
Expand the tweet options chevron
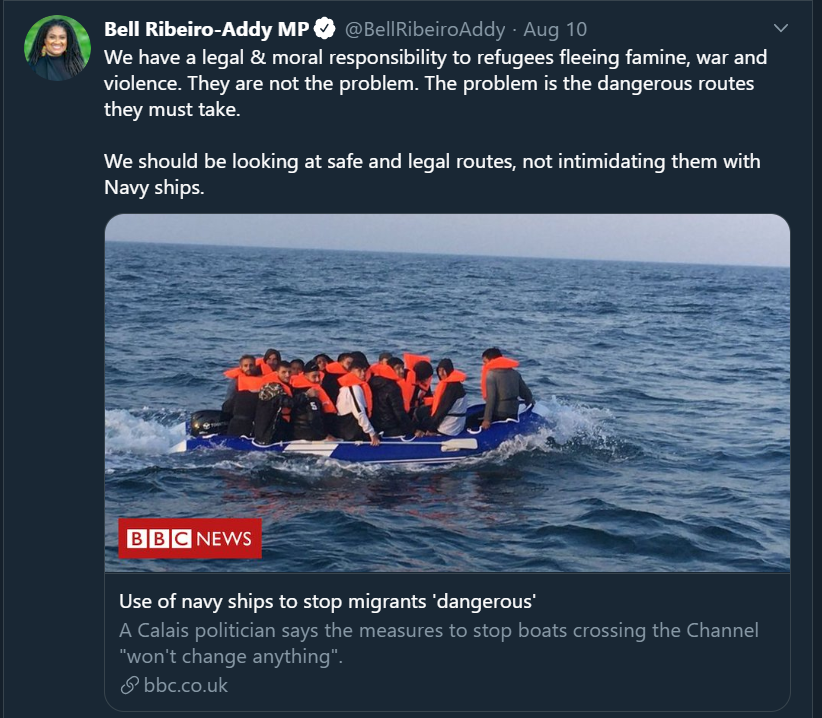(781, 28)
